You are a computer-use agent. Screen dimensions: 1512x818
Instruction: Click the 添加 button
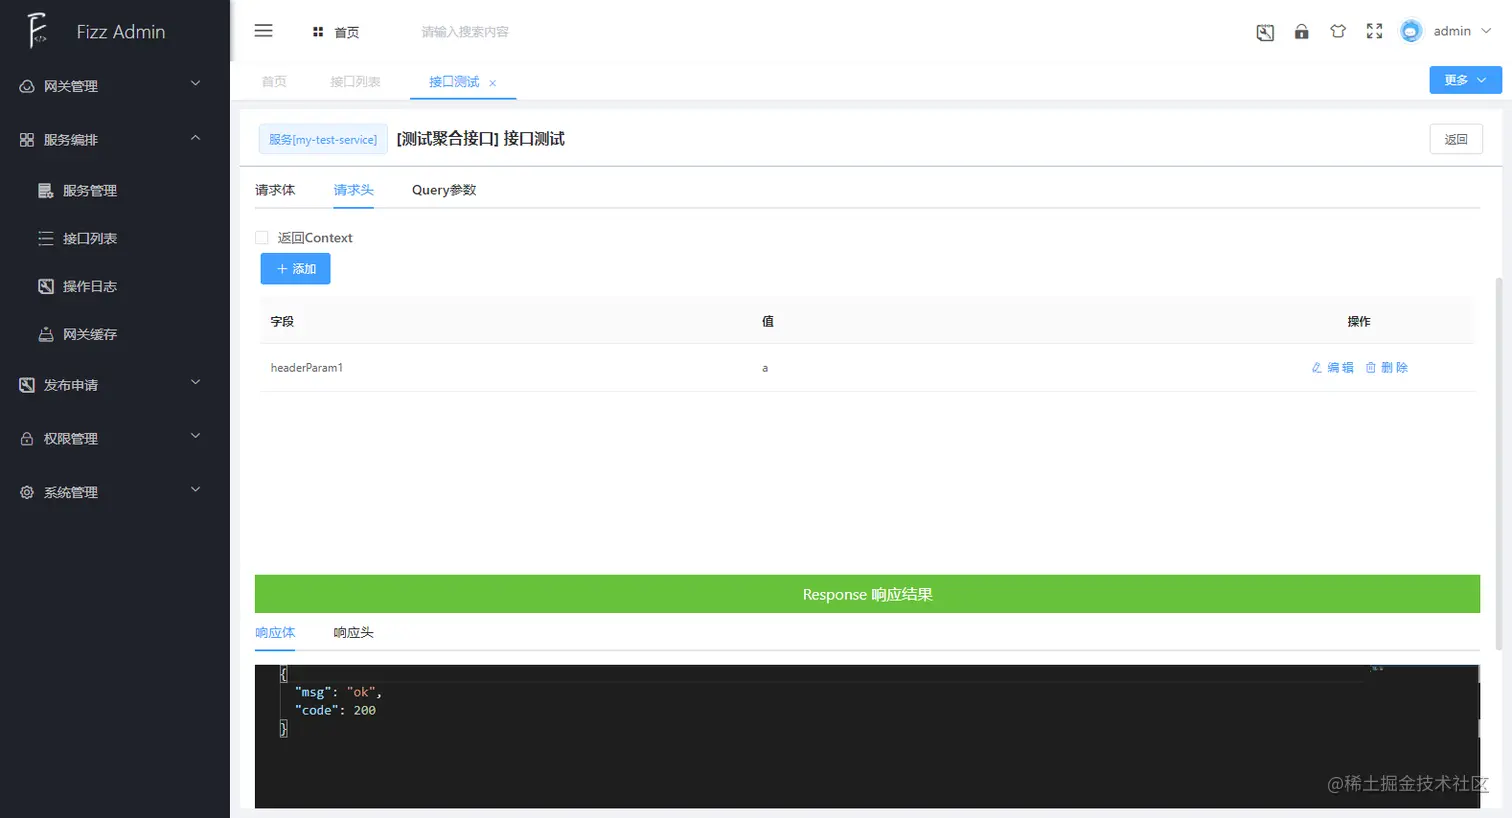click(x=295, y=269)
